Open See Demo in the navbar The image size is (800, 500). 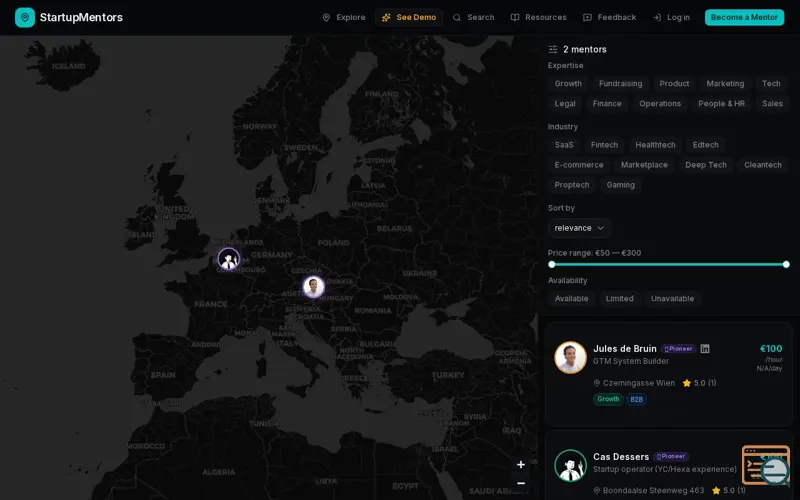pos(409,17)
